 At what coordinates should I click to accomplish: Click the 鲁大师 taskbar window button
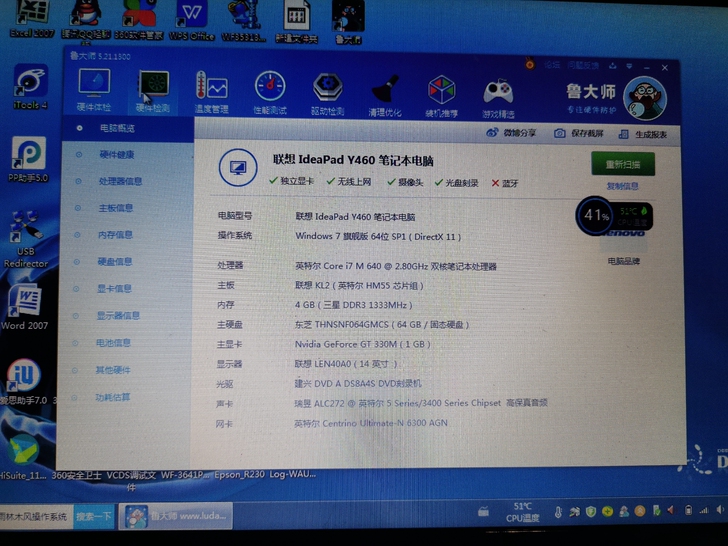pyautogui.click(x=176, y=516)
